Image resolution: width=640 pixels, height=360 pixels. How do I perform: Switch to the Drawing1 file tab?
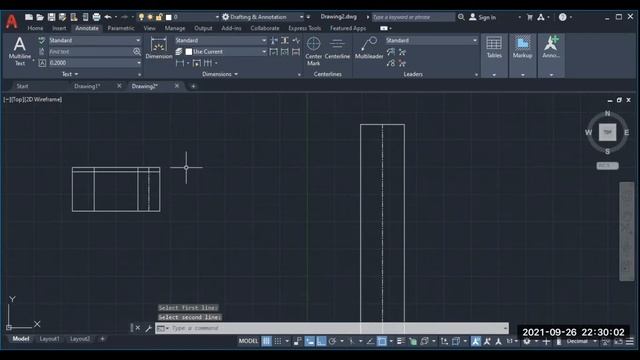[87, 86]
